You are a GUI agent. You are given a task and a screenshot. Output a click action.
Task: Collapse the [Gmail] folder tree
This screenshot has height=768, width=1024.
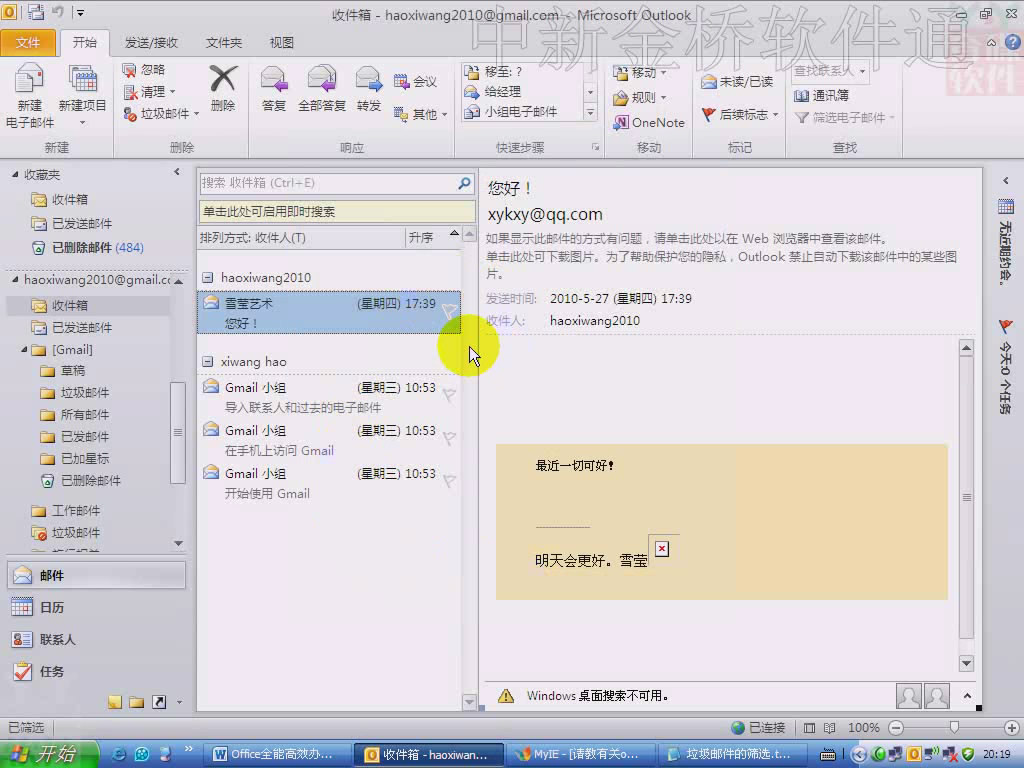[x=24, y=349]
